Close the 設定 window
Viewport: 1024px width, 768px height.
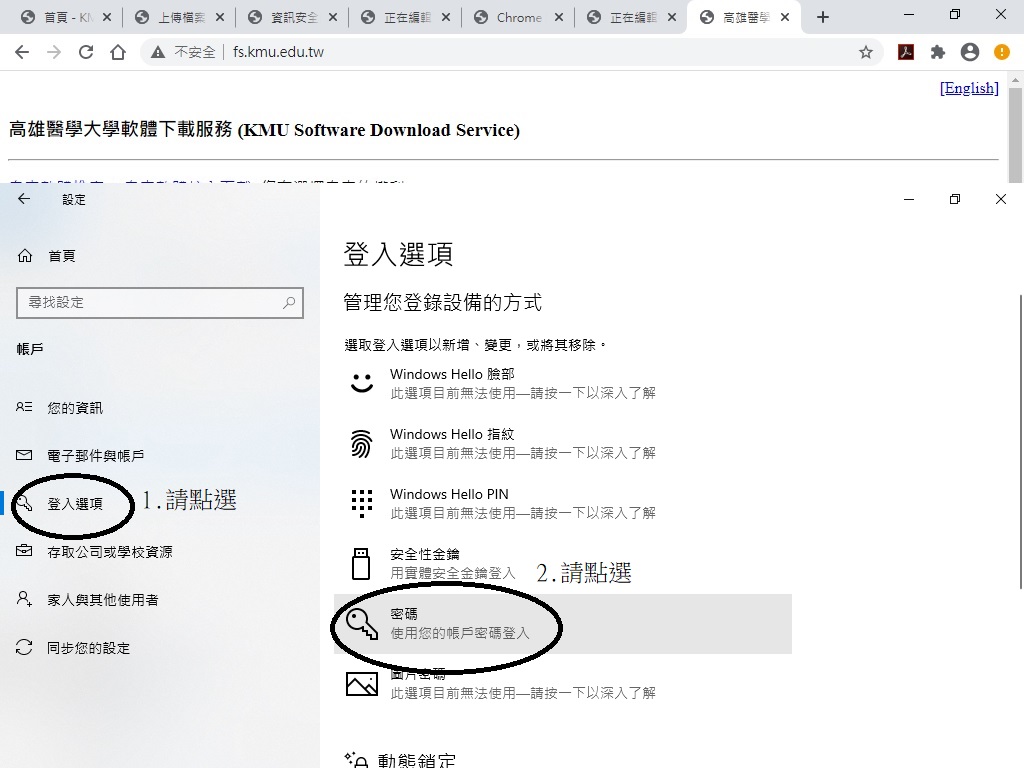pos(1000,199)
